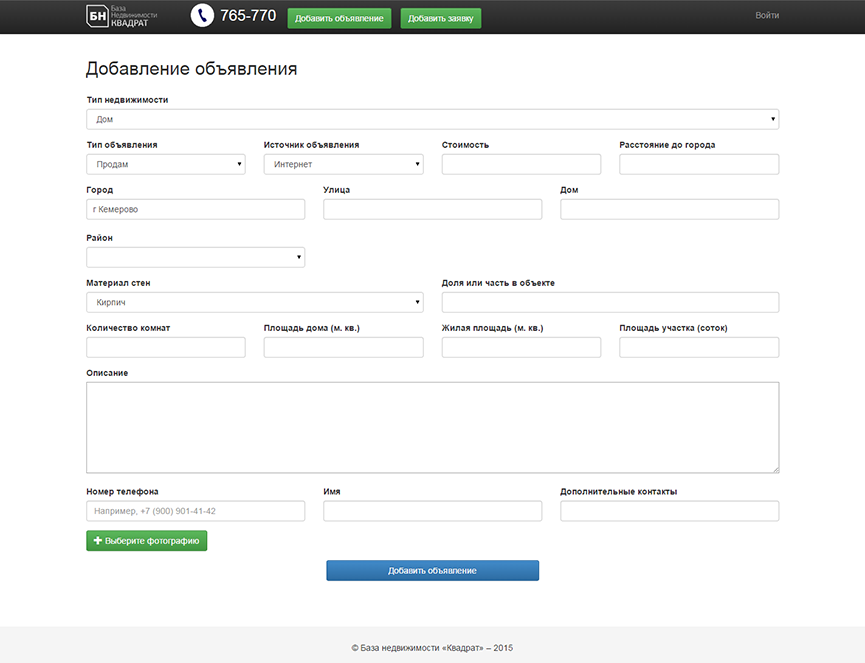Image resolution: width=865 pixels, height=663 pixels.
Task: Click the Район label
Action: tap(99, 238)
